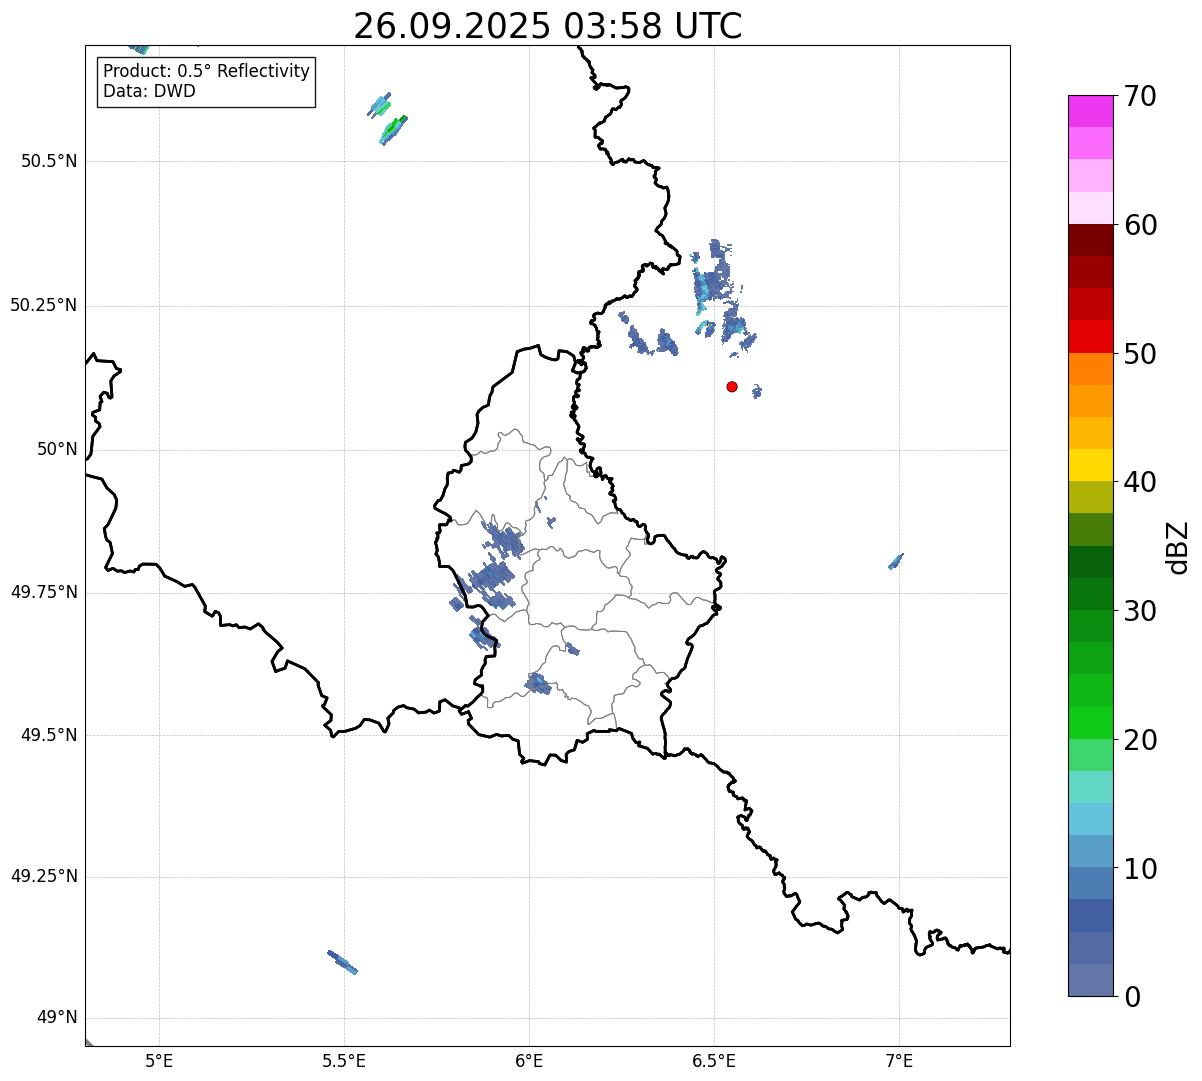Screen dimensions: 1202x1081
Task: Click the "Data: DWD" label
Action: (x=149, y=91)
